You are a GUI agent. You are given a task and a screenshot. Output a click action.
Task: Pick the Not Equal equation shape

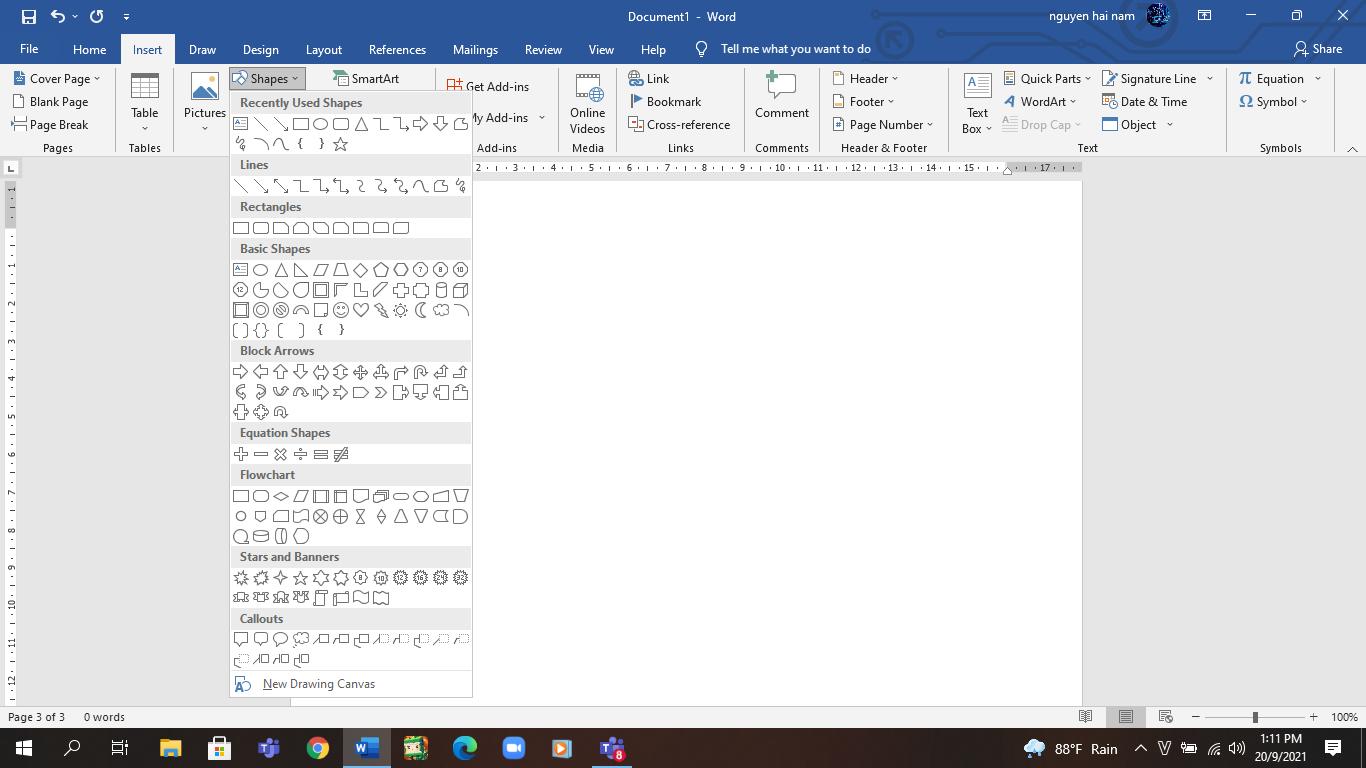pos(341,454)
